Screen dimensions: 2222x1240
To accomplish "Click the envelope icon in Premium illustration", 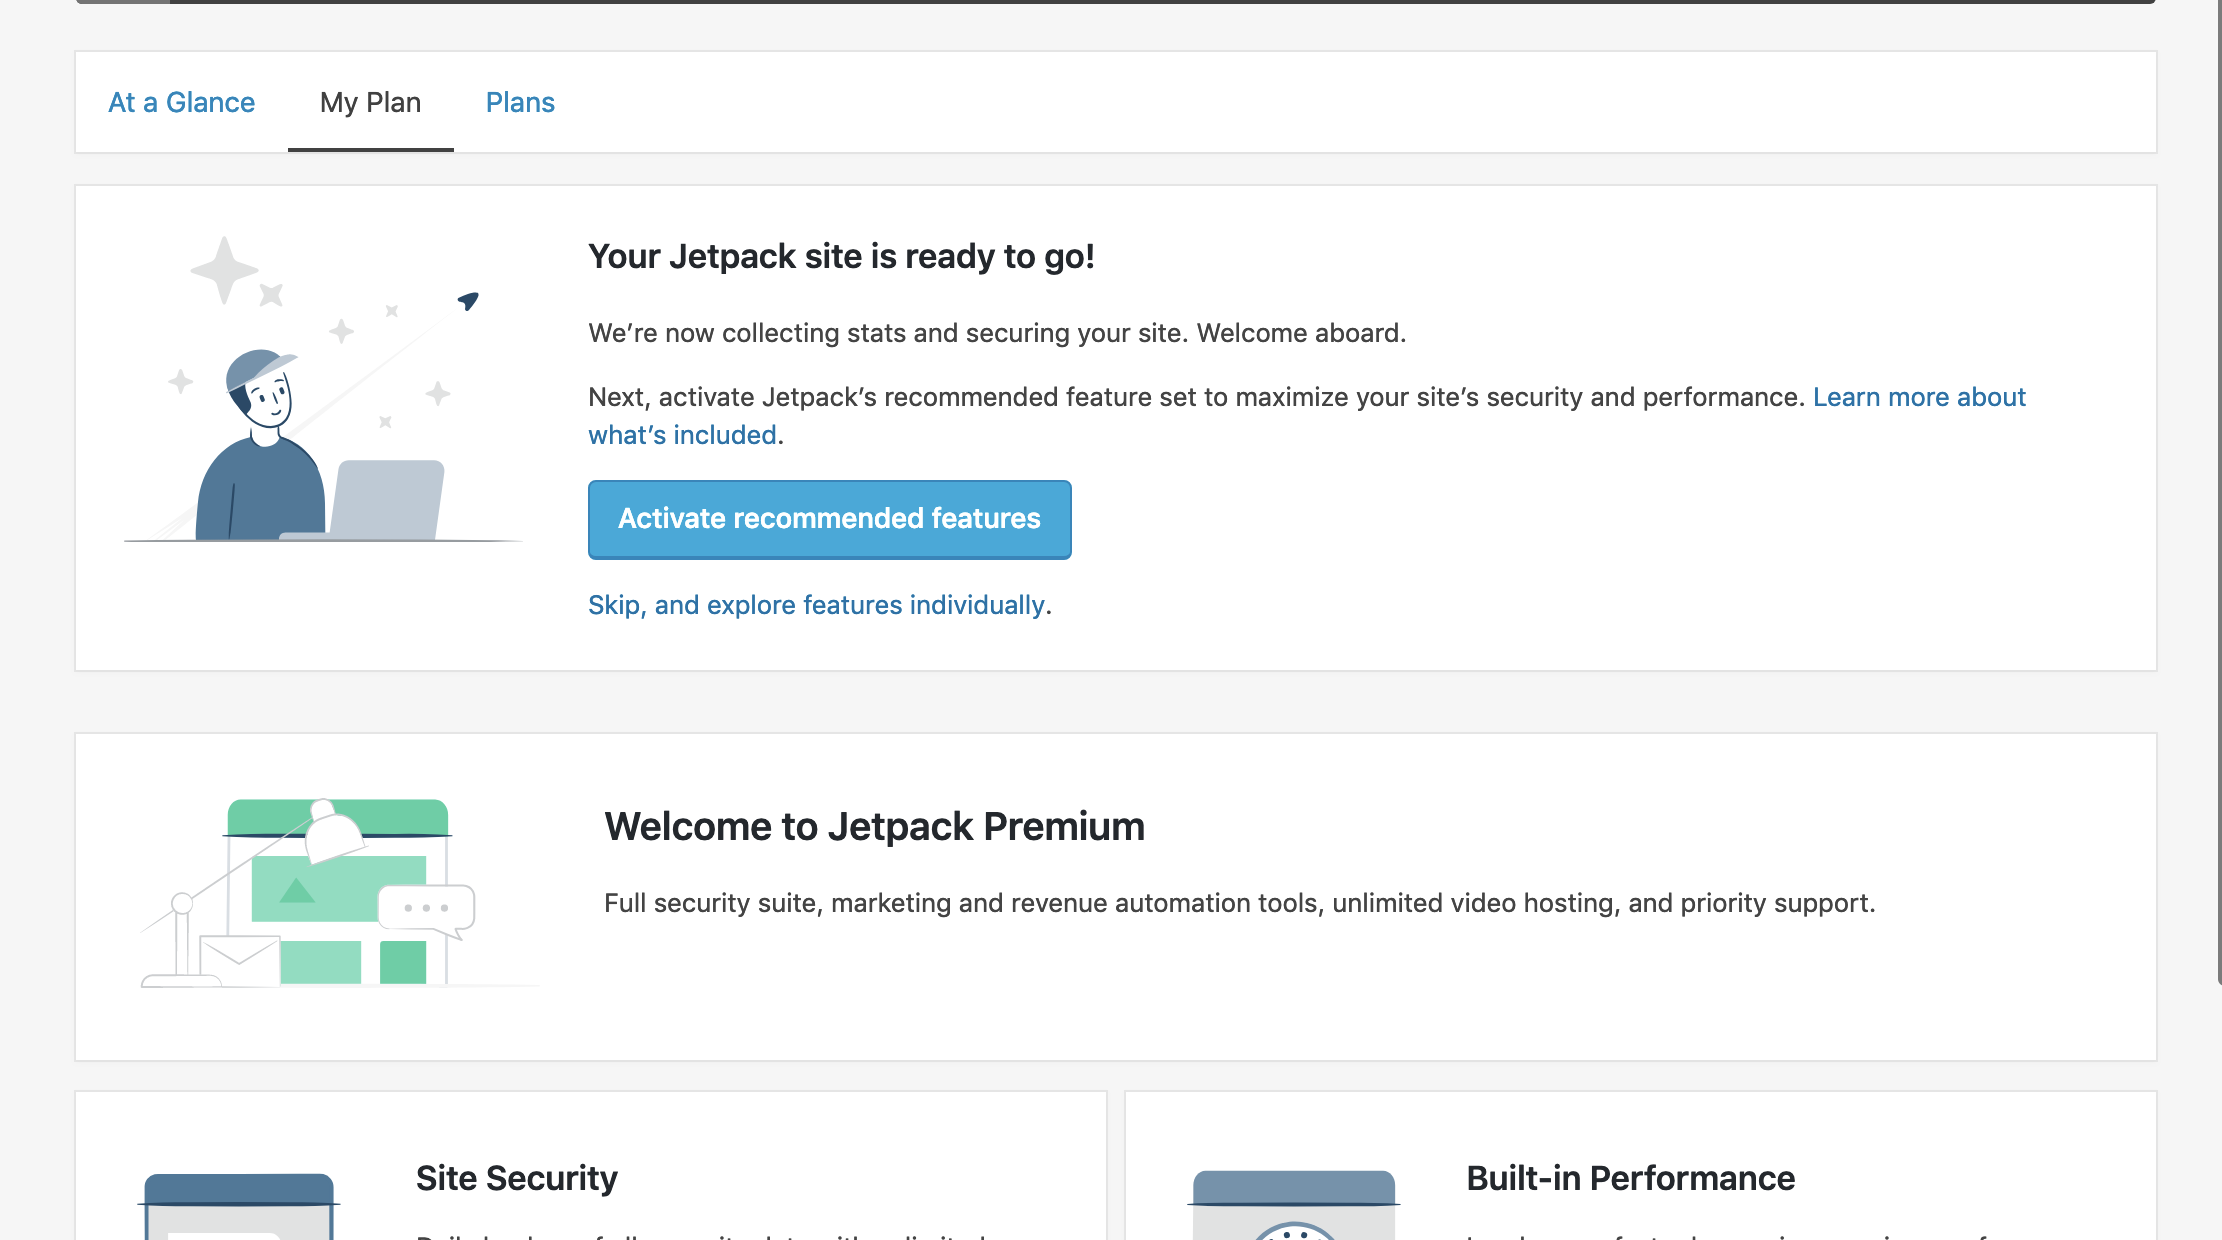I will coord(239,958).
